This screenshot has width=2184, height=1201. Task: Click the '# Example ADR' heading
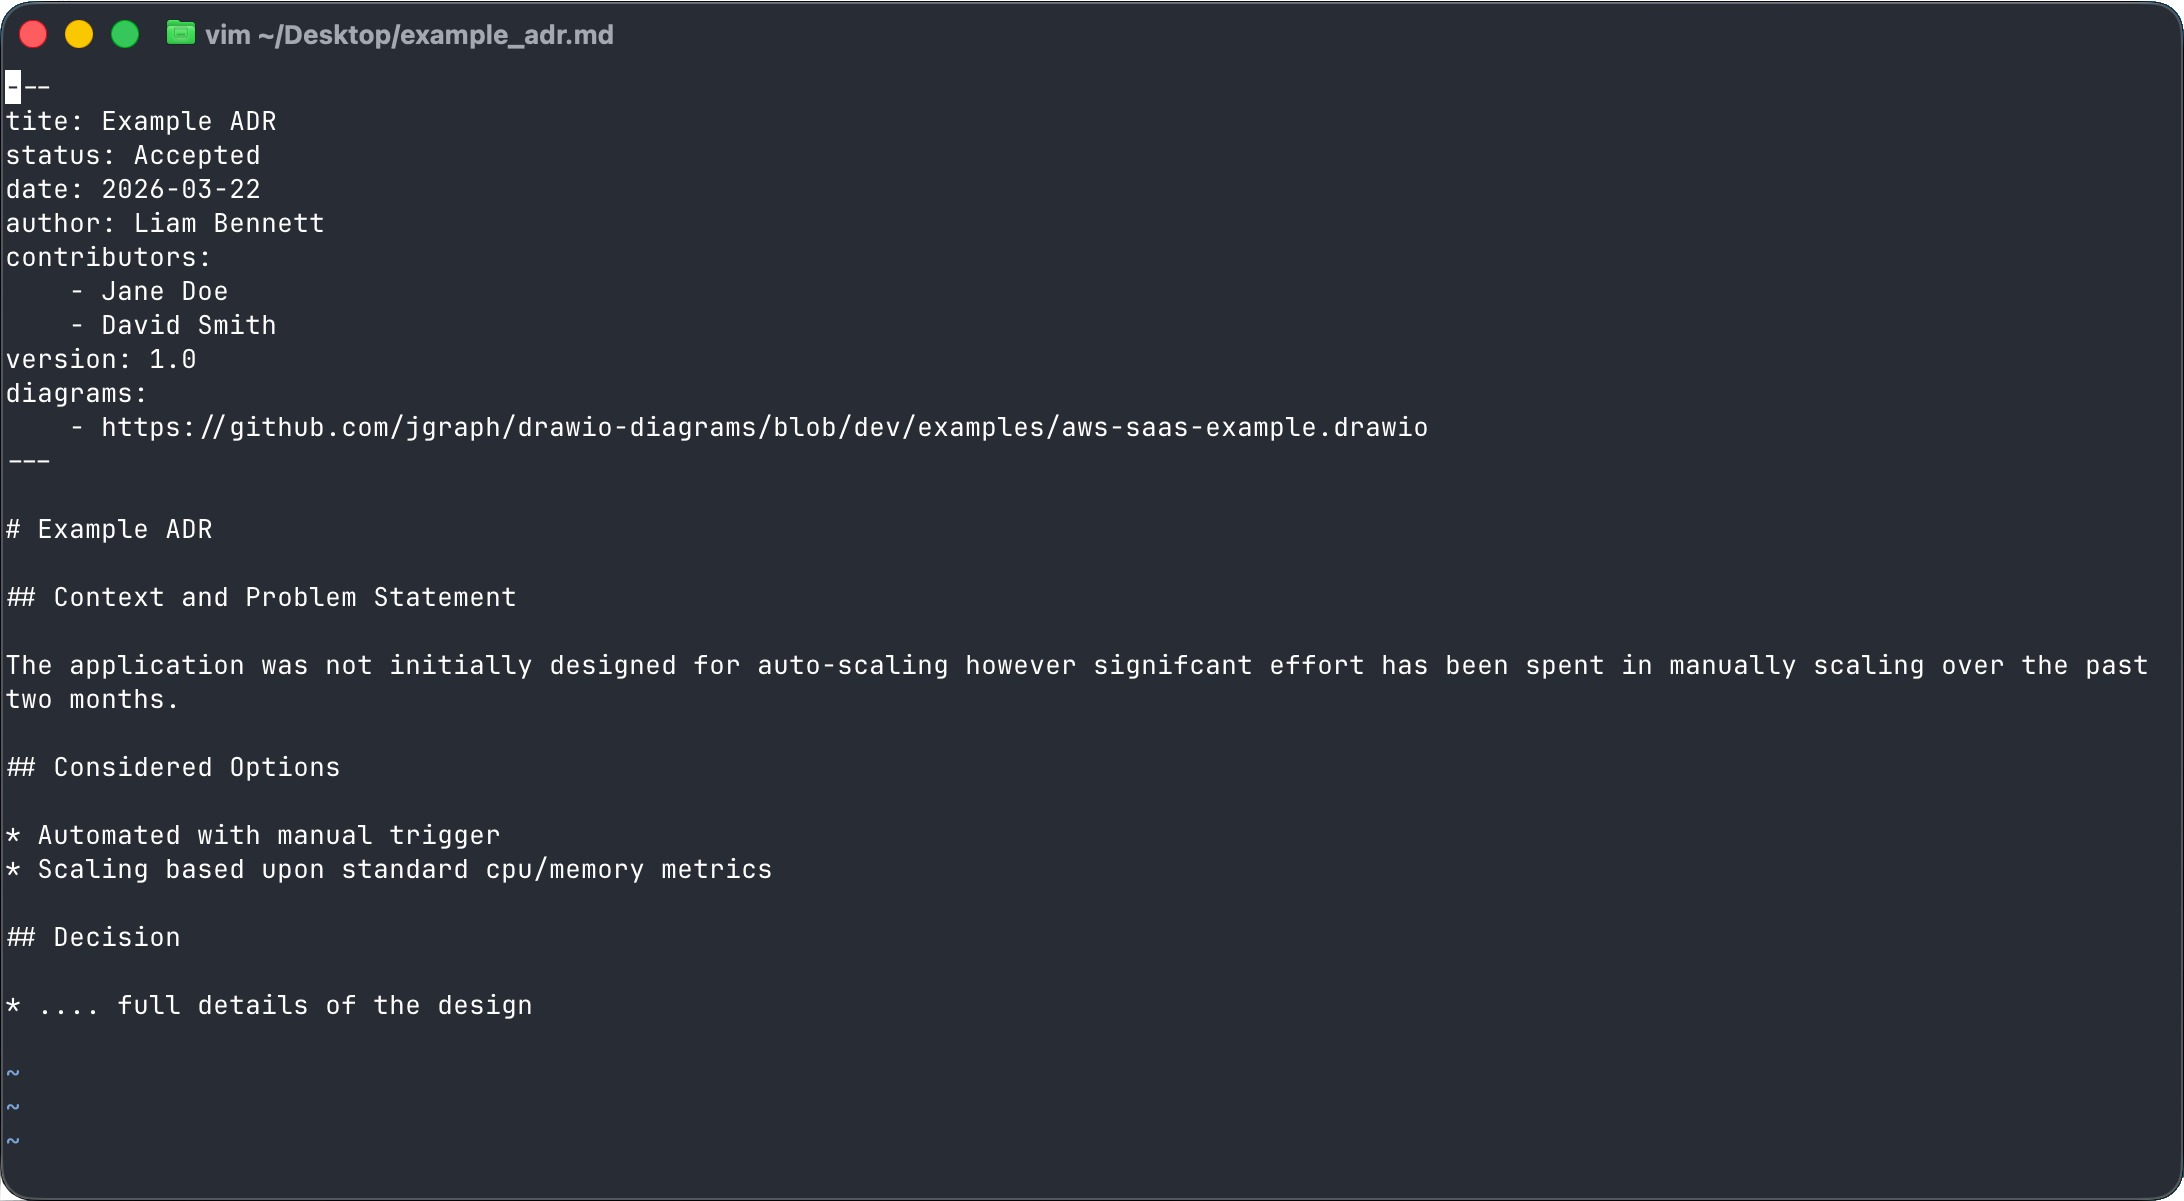pos(110,530)
